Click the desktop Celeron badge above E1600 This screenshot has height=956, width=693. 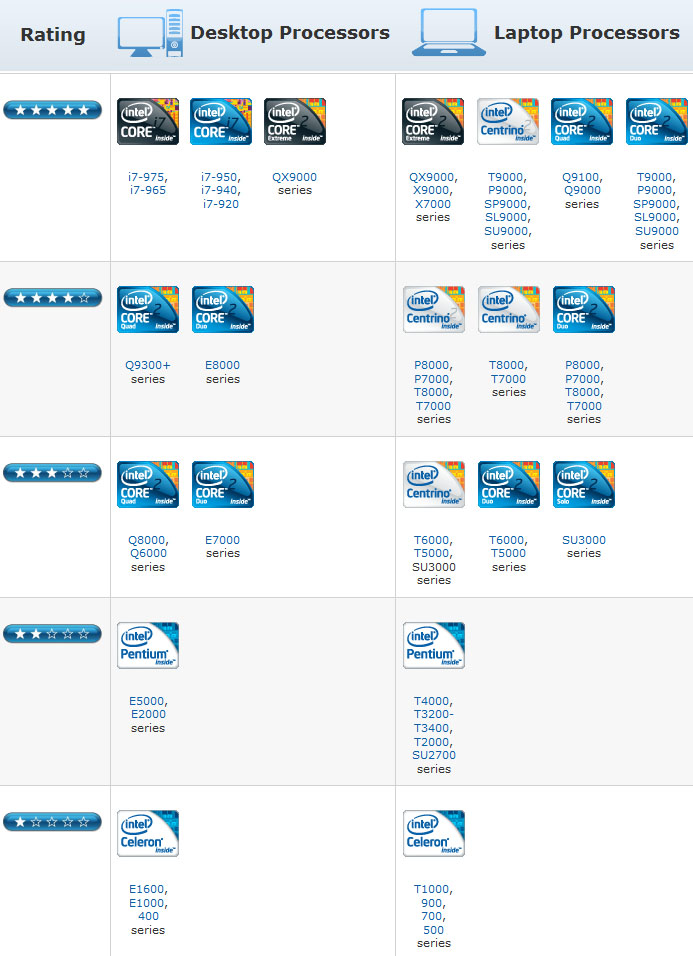(x=148, y=833)
